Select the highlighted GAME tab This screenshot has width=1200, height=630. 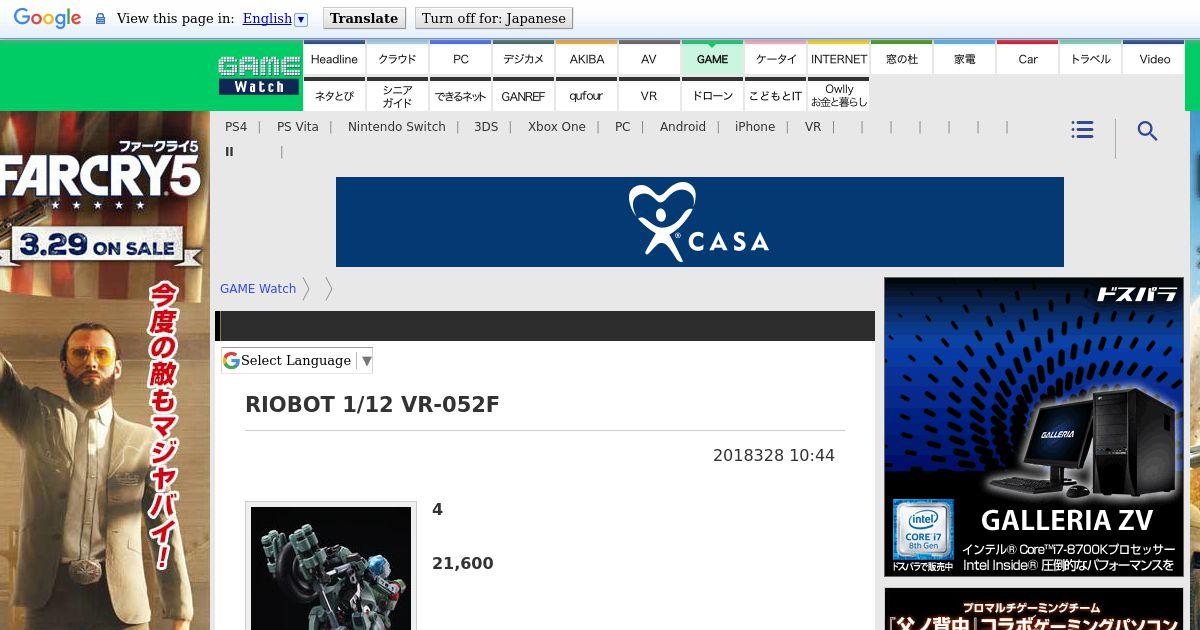(712, 58)
